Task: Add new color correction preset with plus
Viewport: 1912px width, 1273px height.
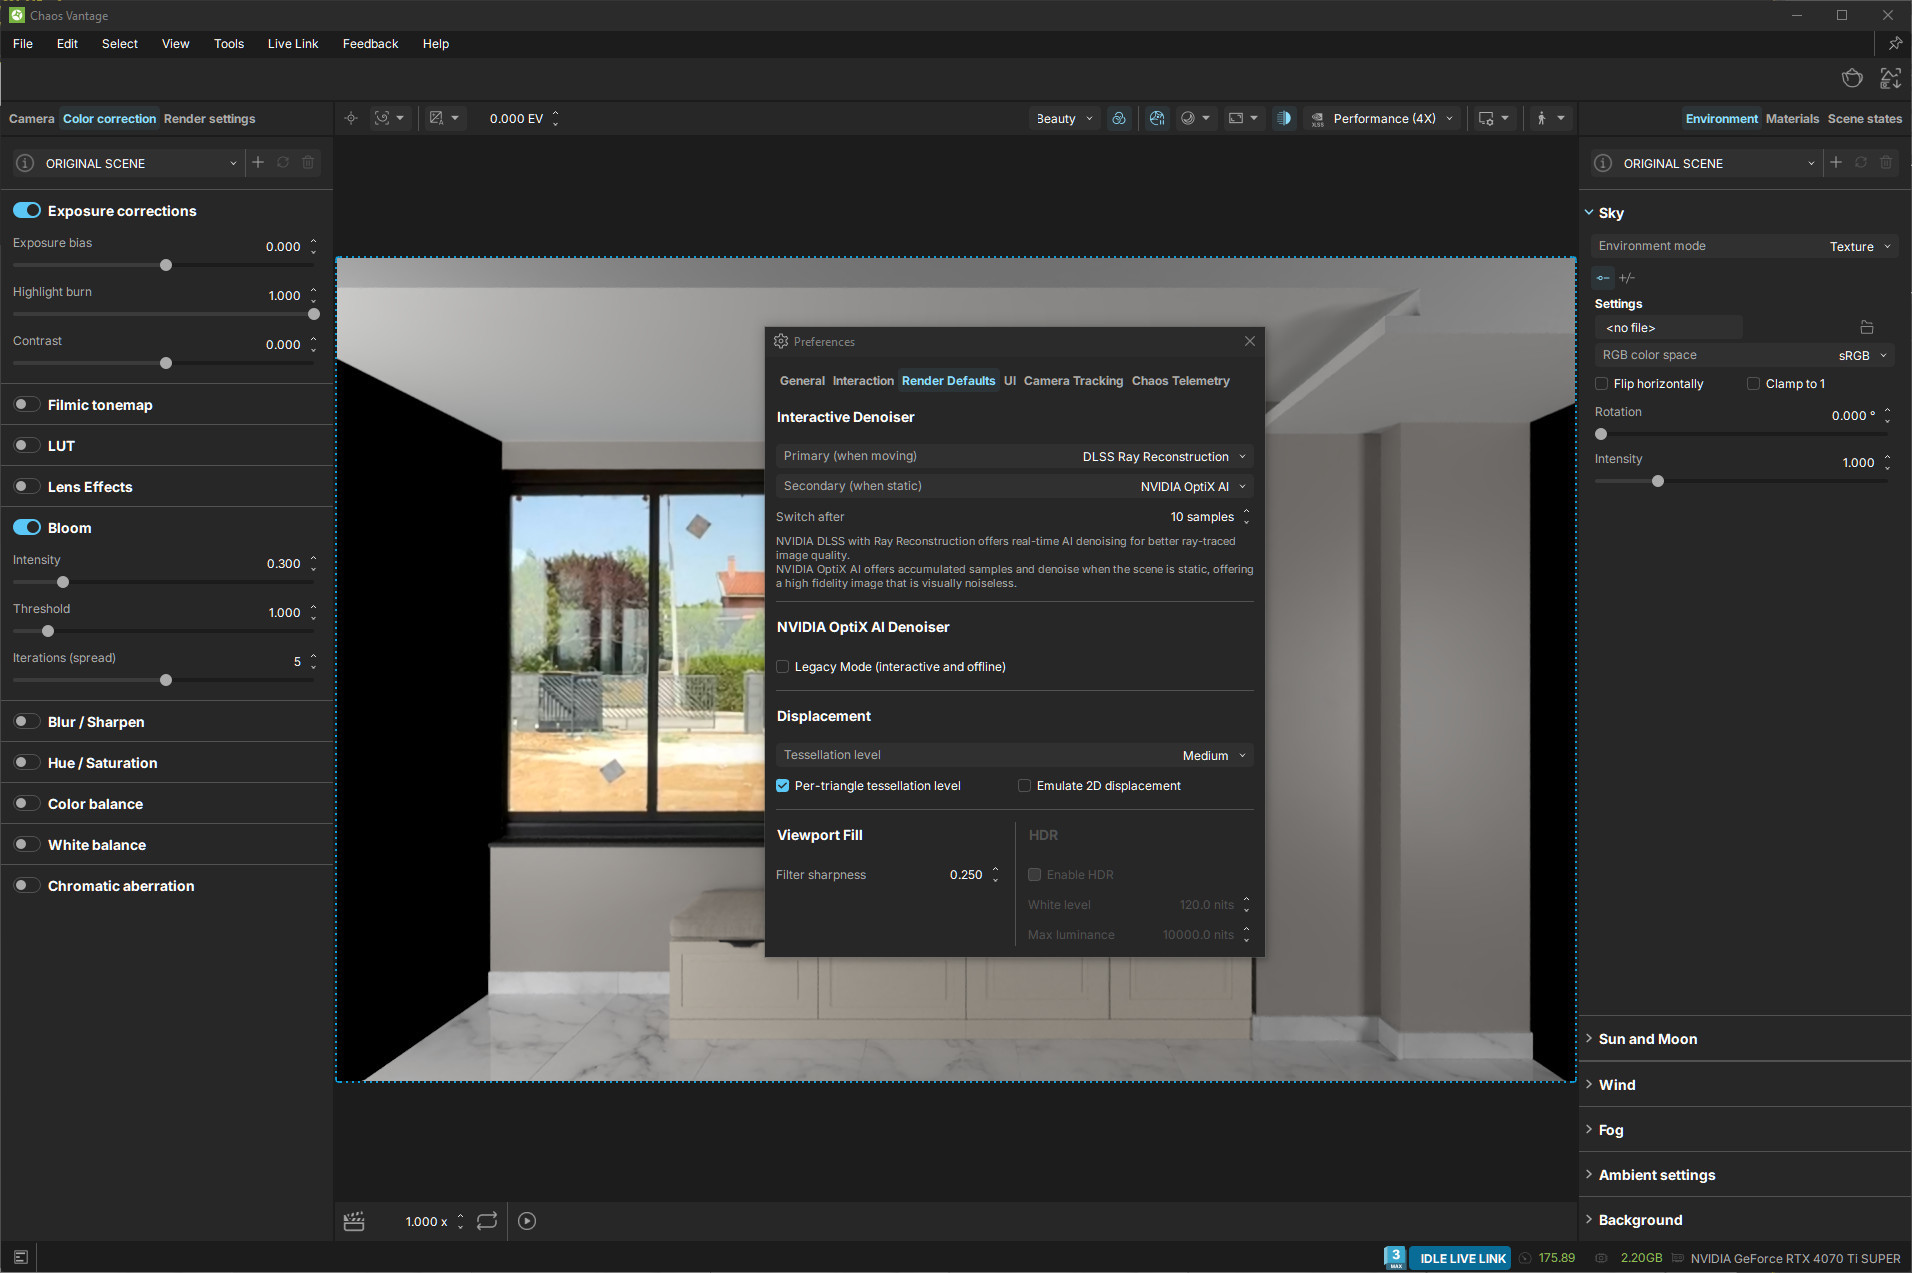Action: 258,163
